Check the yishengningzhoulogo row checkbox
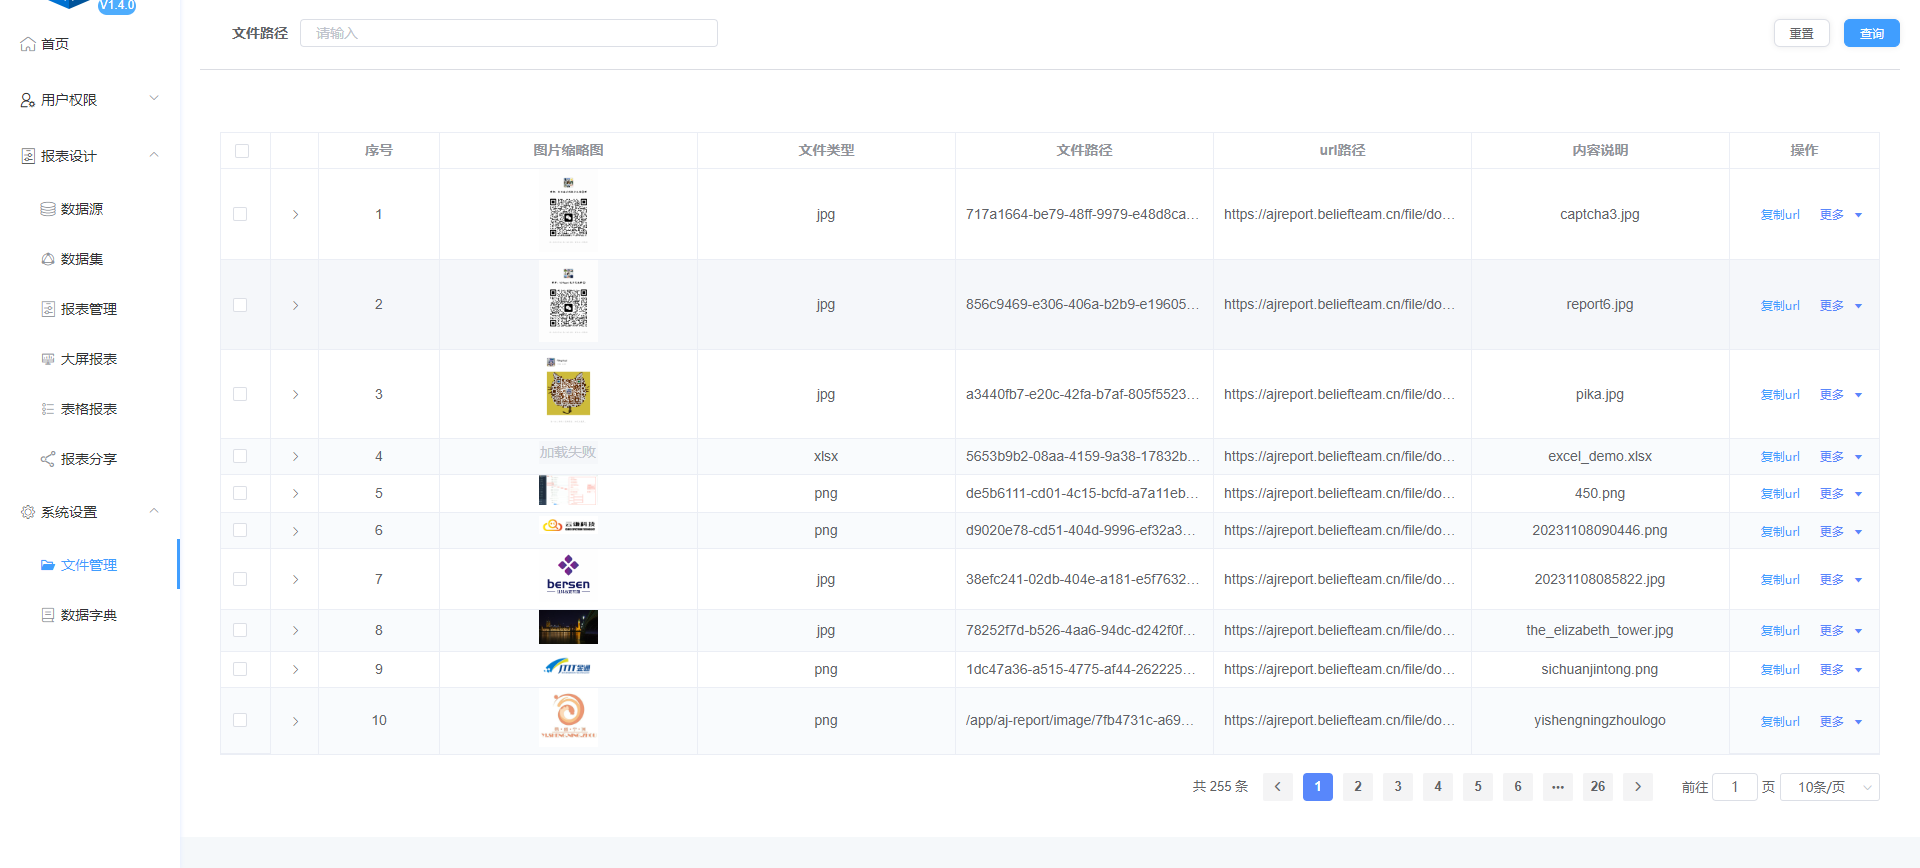The image size is (1920, 868). (240, 720)
